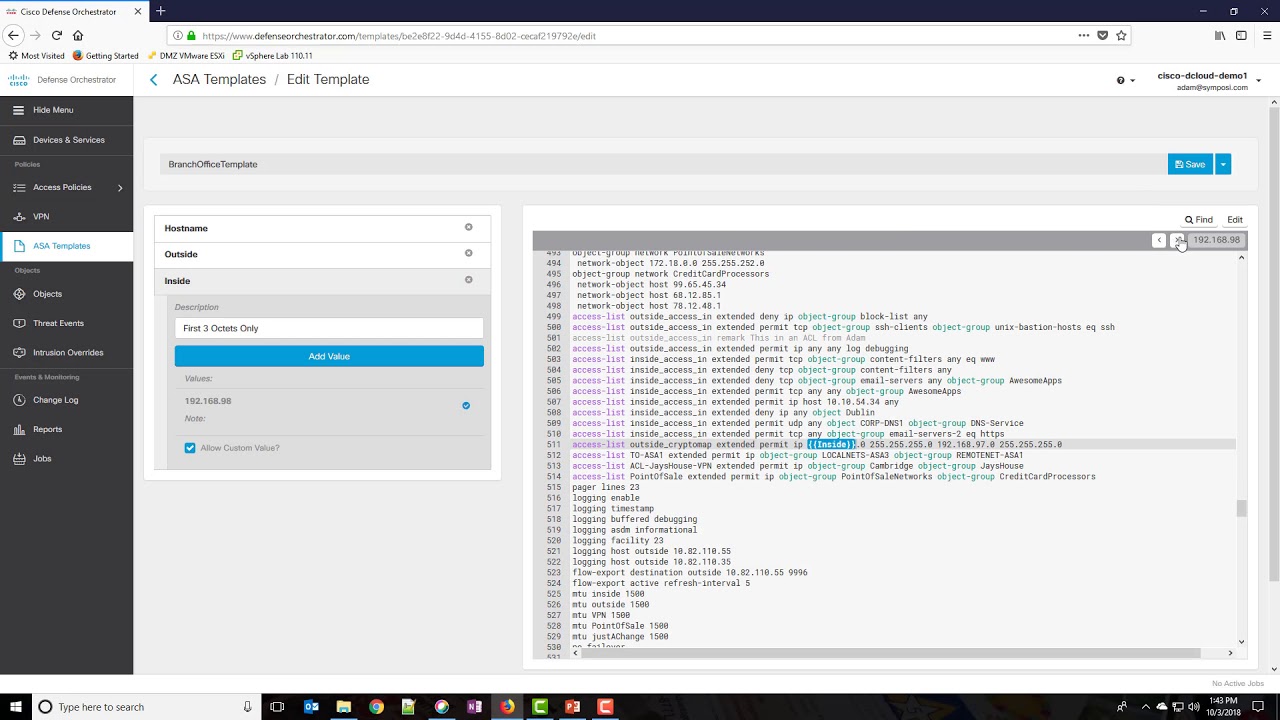Open the Save button dropdown arrow

[1223, 164]
